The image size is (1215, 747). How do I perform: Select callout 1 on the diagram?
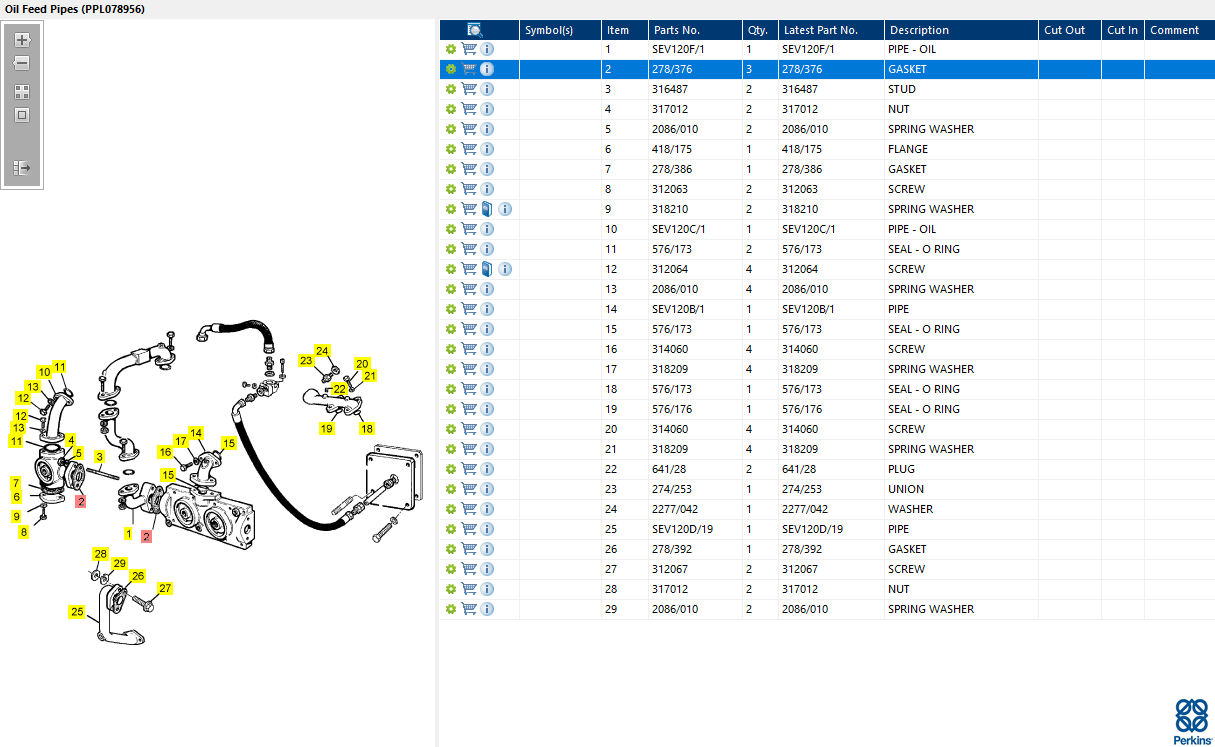(128, 533)
